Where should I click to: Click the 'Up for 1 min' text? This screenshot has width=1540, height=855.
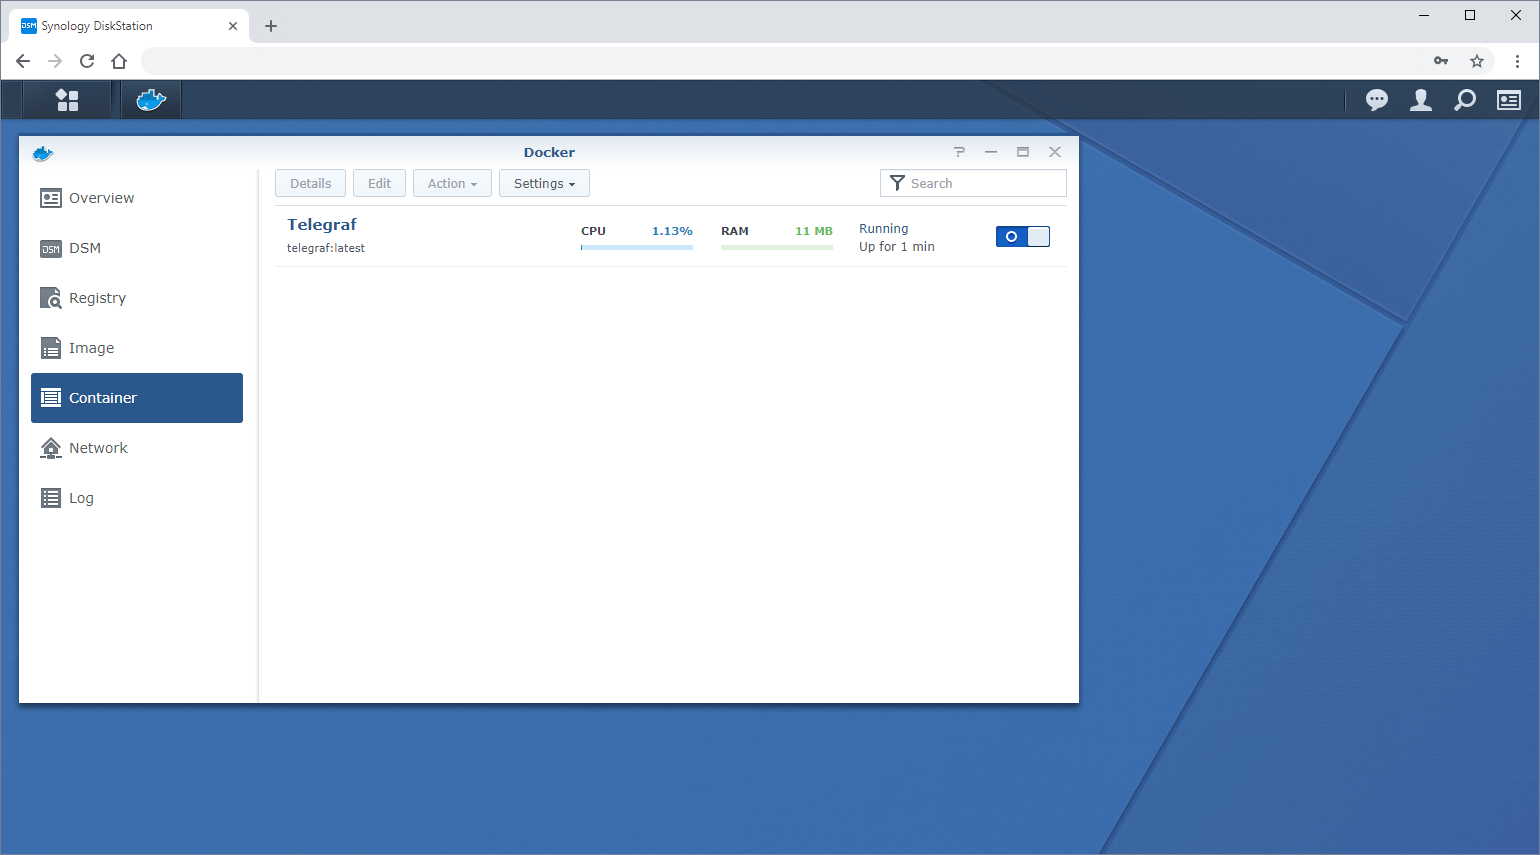pyautogui.click(x=897, y=247)
